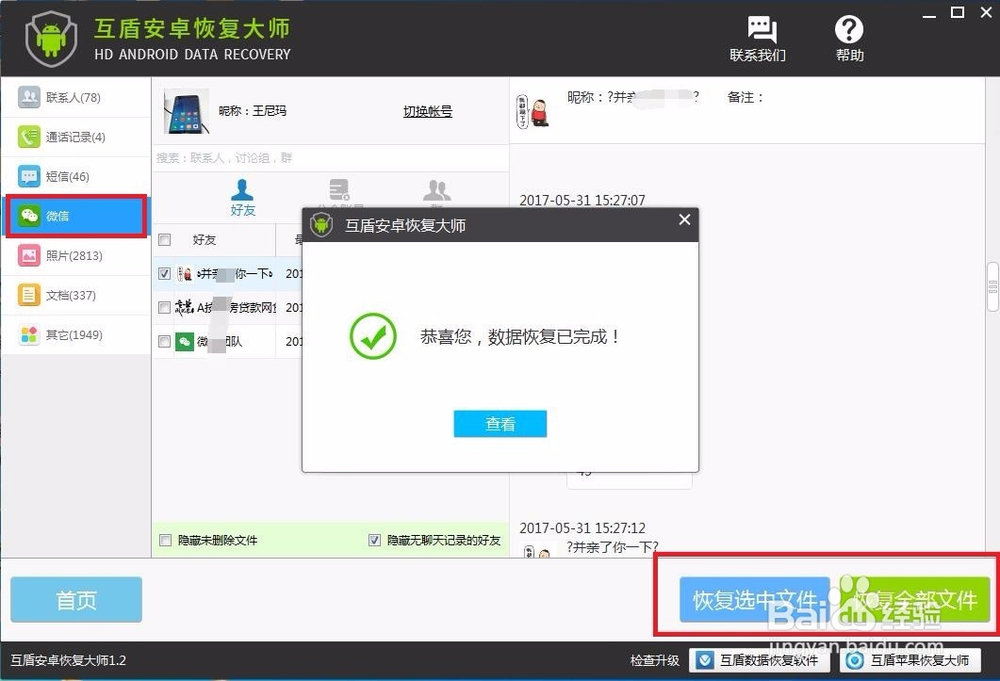The width and height of the screenshot is (1000, 681).
Task: Uncheck 隐藏无聊天记录的好友
Action: (374, 539)
